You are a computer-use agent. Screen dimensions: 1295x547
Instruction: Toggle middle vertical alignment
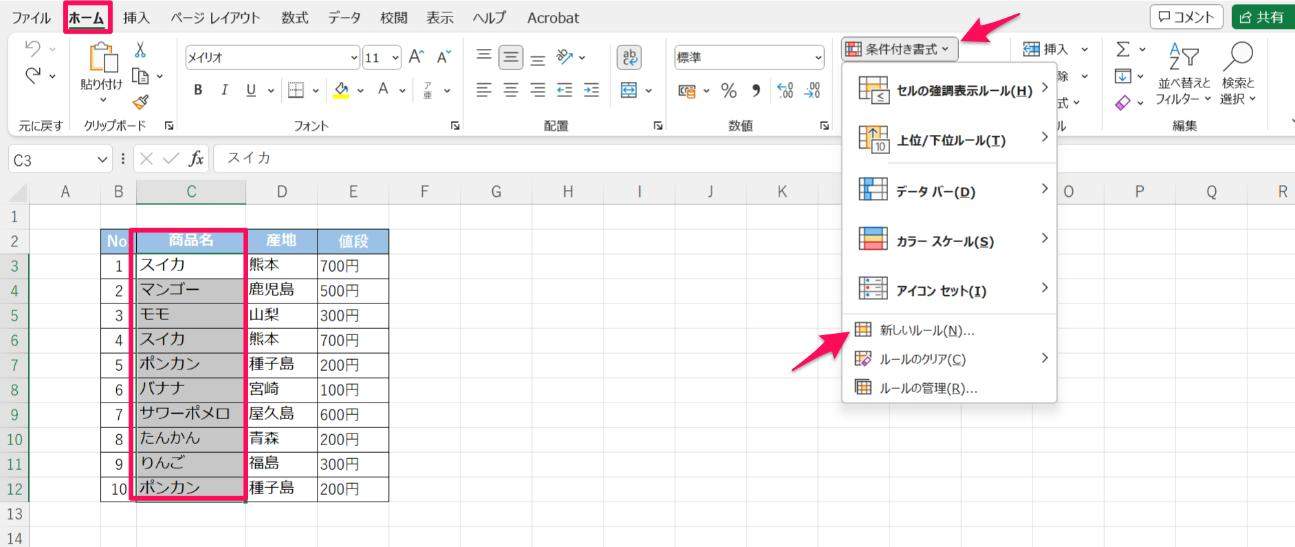[511, 57]
